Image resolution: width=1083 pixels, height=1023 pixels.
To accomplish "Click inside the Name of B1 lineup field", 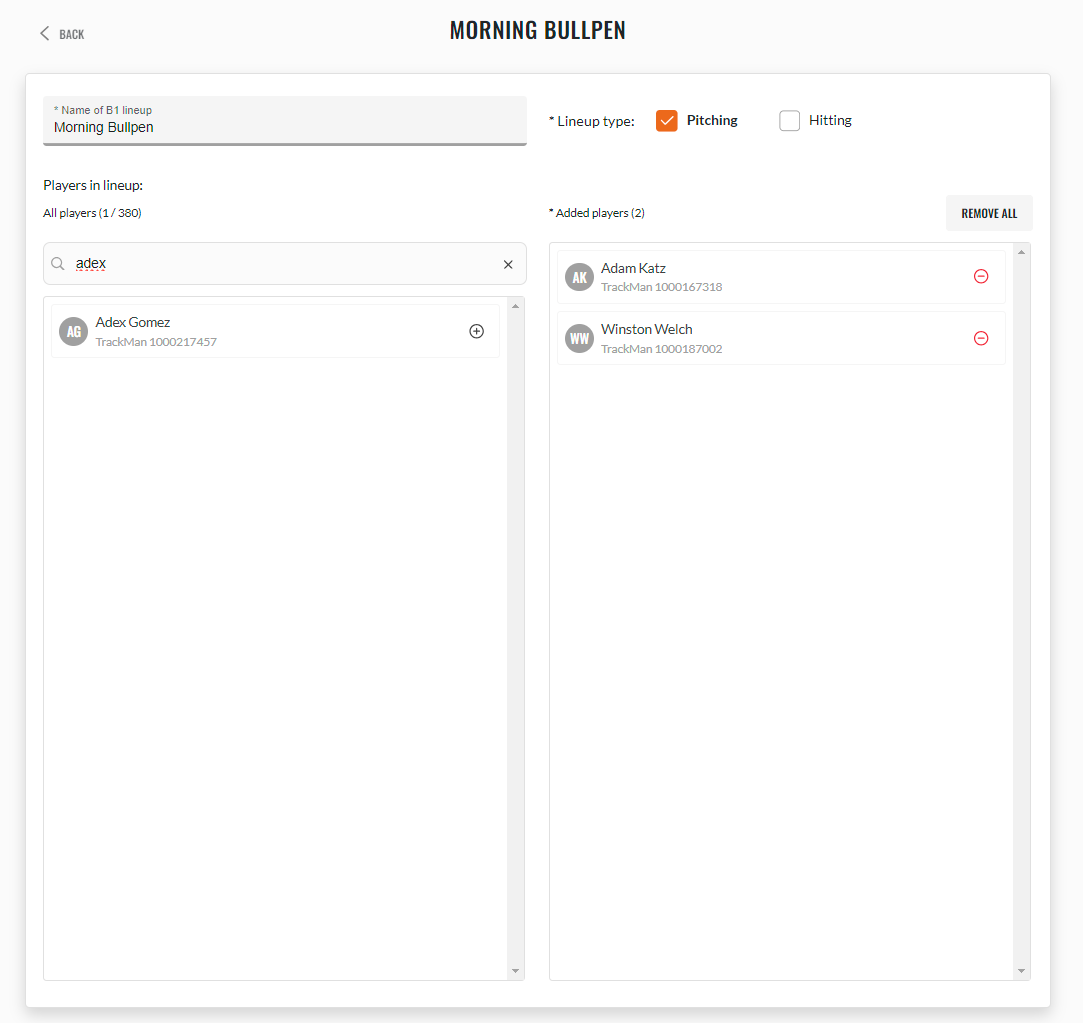I will pyautogui.click(x=285, y=127).
